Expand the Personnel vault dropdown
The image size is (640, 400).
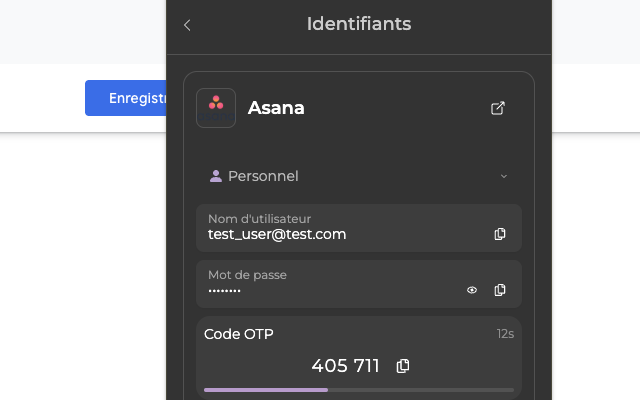click(x=504, y=176)
